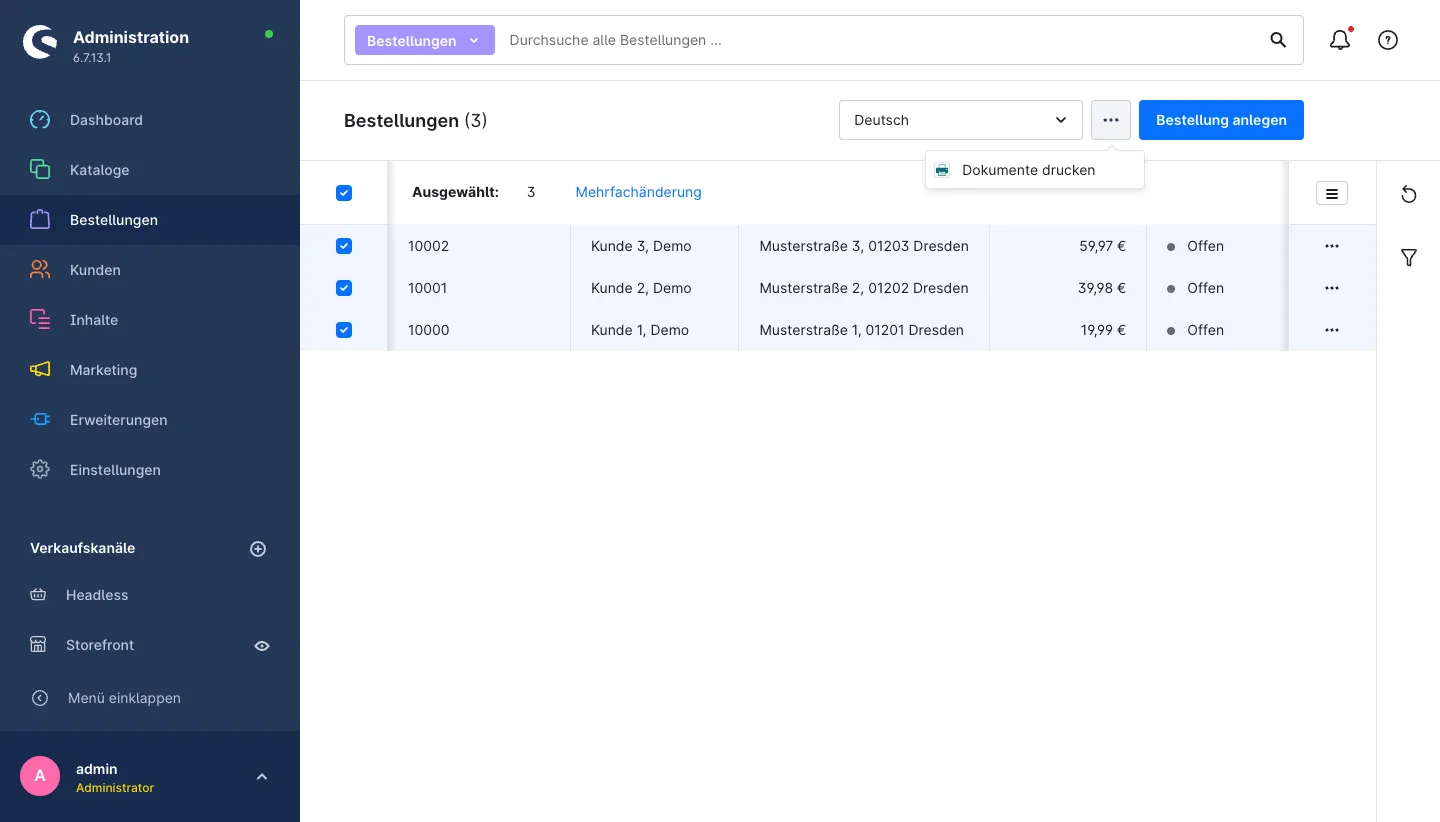This screenshot has height=822, width=1440.
Task: Open the Dashboard sidebar icon
Action: (40, 120)
